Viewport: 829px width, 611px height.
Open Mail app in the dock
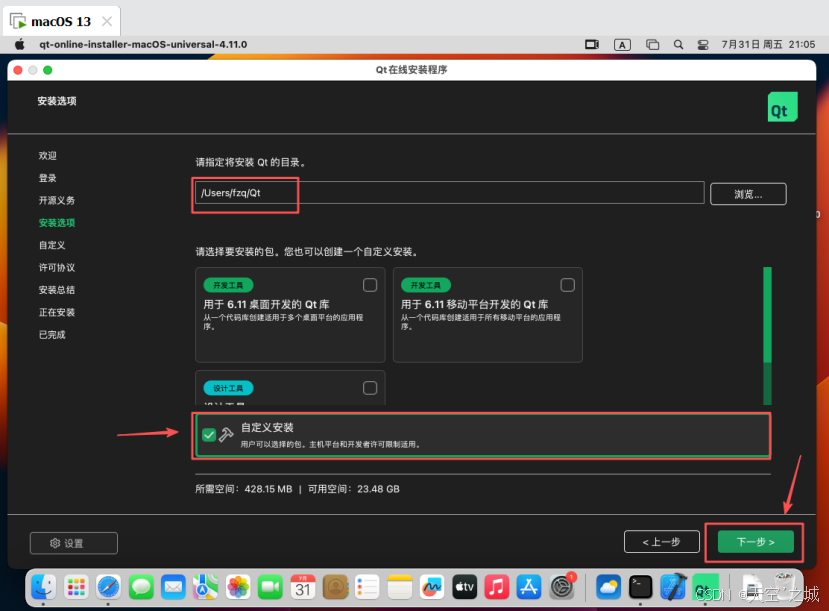[173, 587]
